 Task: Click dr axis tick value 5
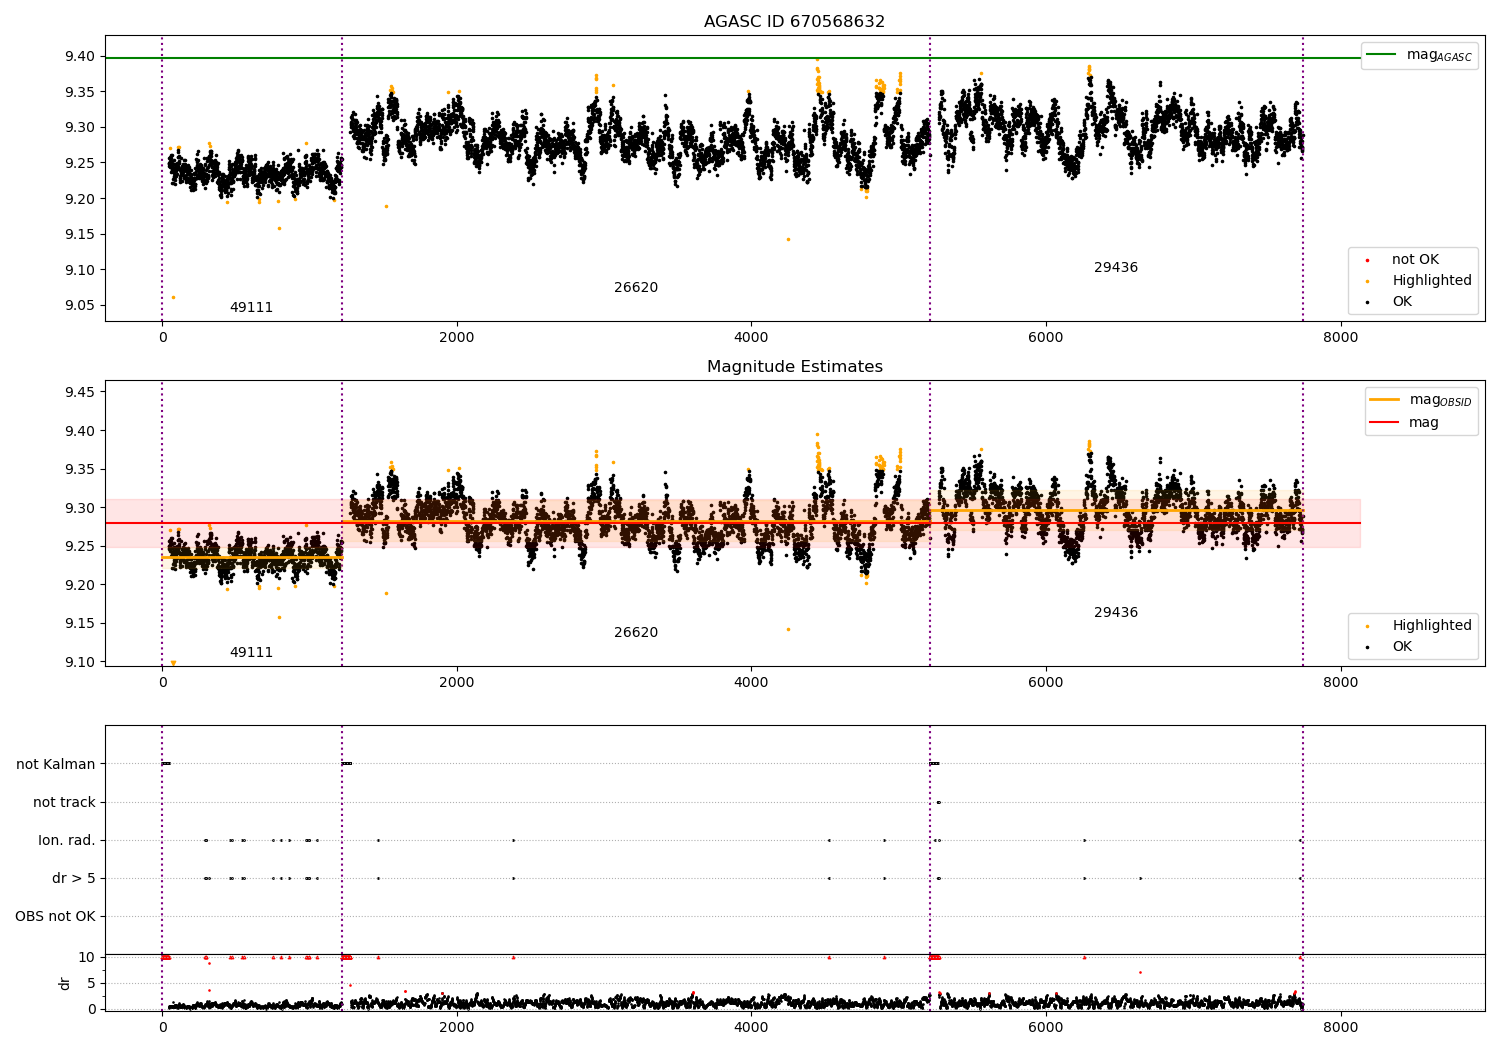(x=92, y=983)
